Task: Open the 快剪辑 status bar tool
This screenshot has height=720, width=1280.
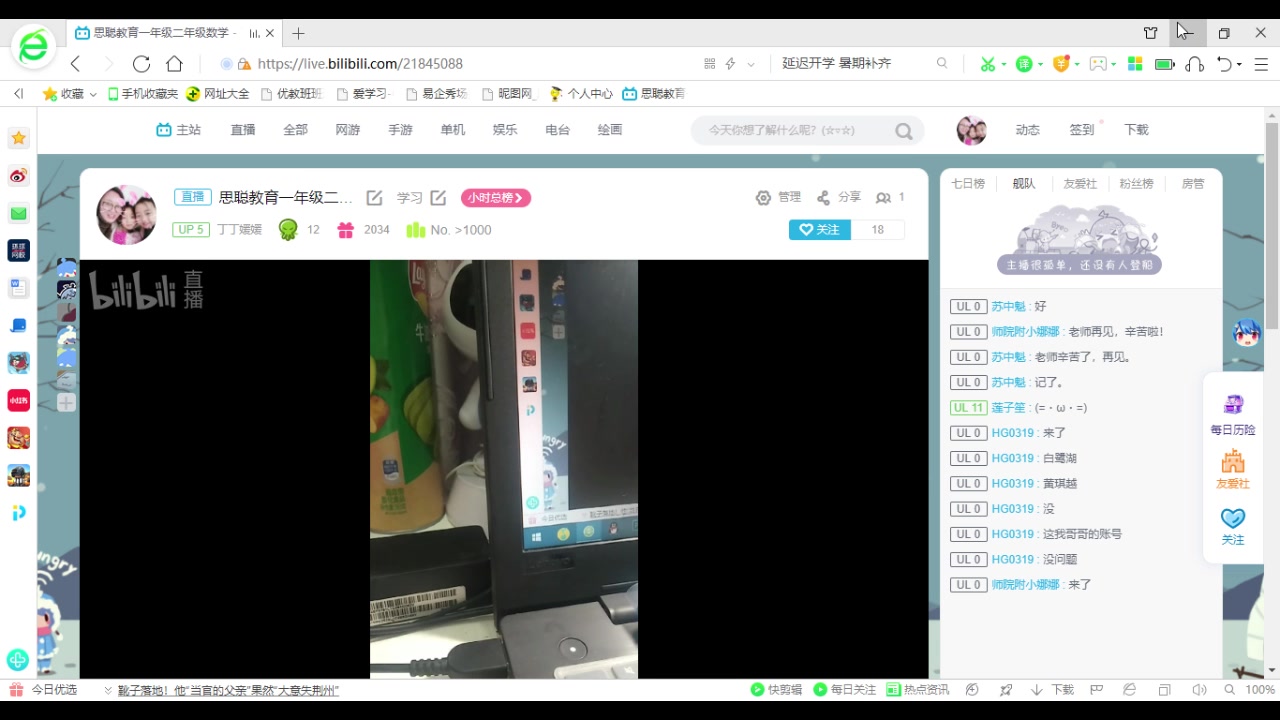Action: click(x=777, y=690)
